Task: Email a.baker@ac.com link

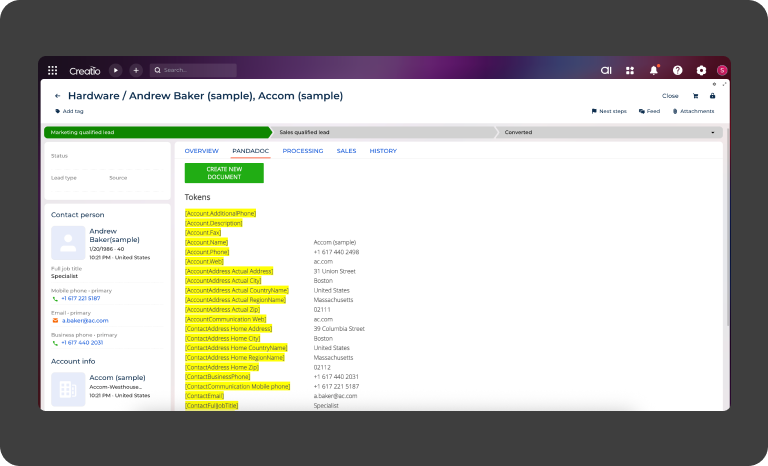Action: (x=85, y=320)
